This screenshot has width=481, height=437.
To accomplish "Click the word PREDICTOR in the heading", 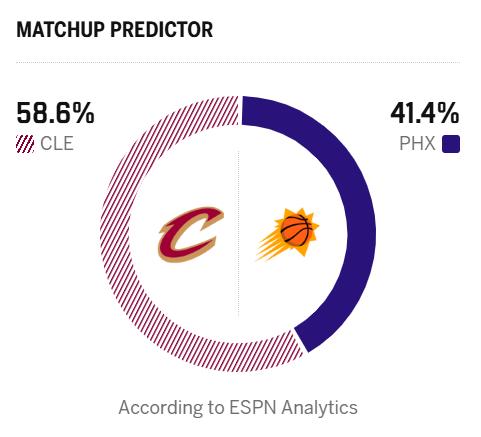I will (162, 30).
